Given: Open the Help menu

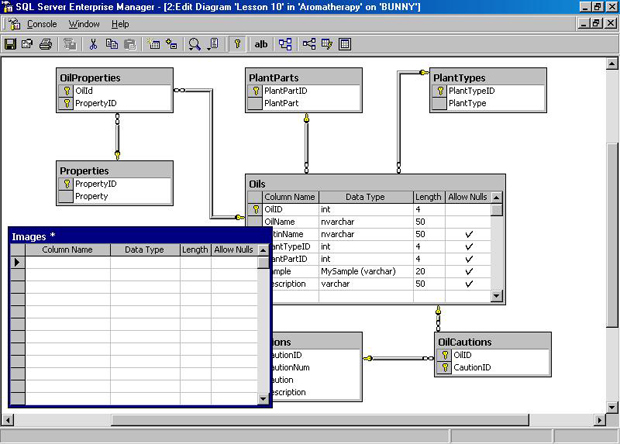Looking at the screenshot, I should (x=120, y=23).
